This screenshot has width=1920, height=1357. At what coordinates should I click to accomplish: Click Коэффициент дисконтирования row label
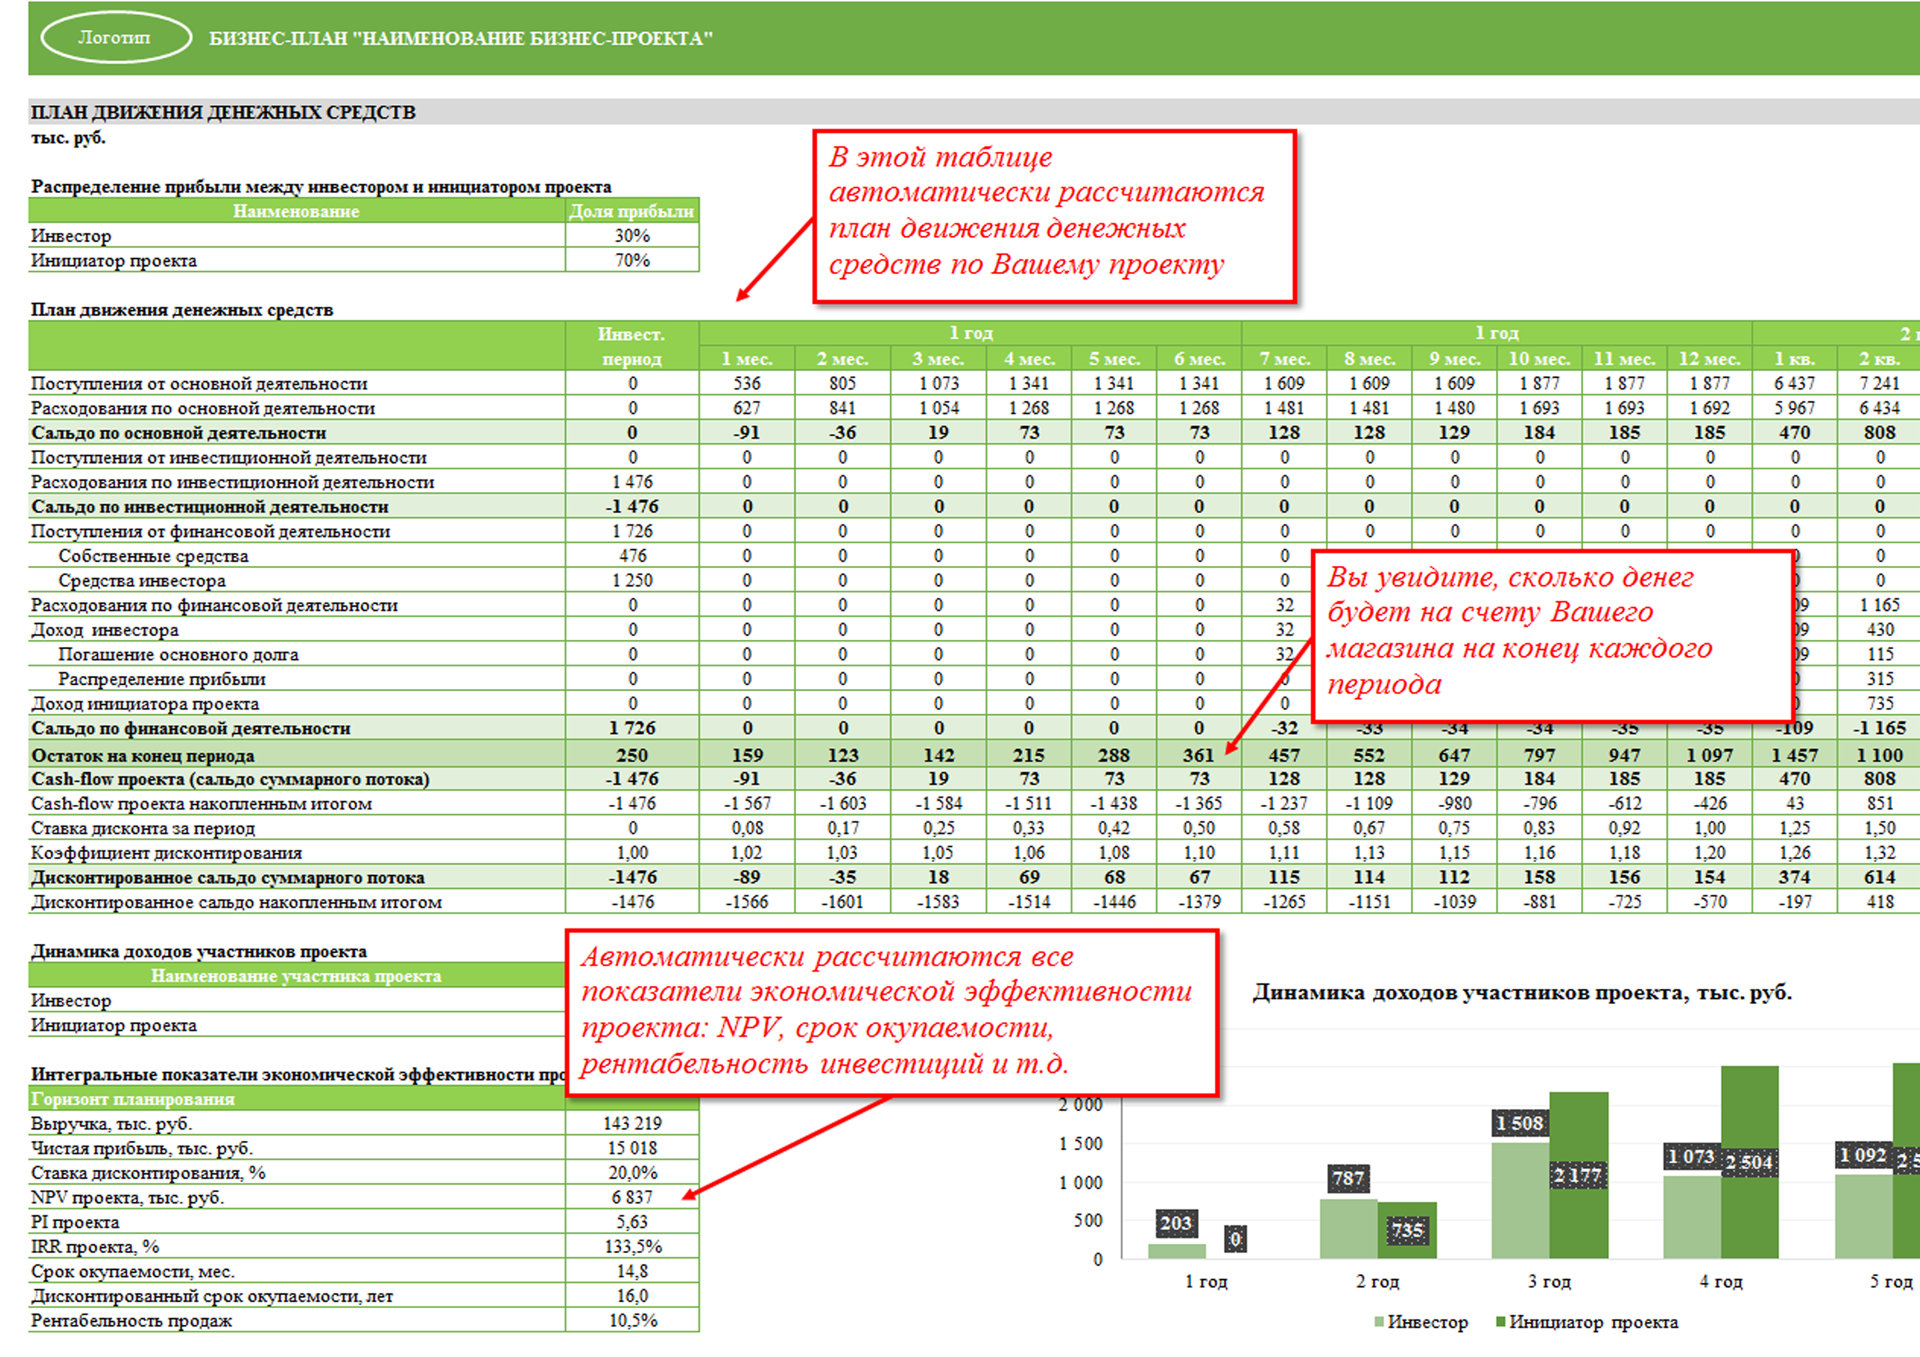(x=167, y=853)
